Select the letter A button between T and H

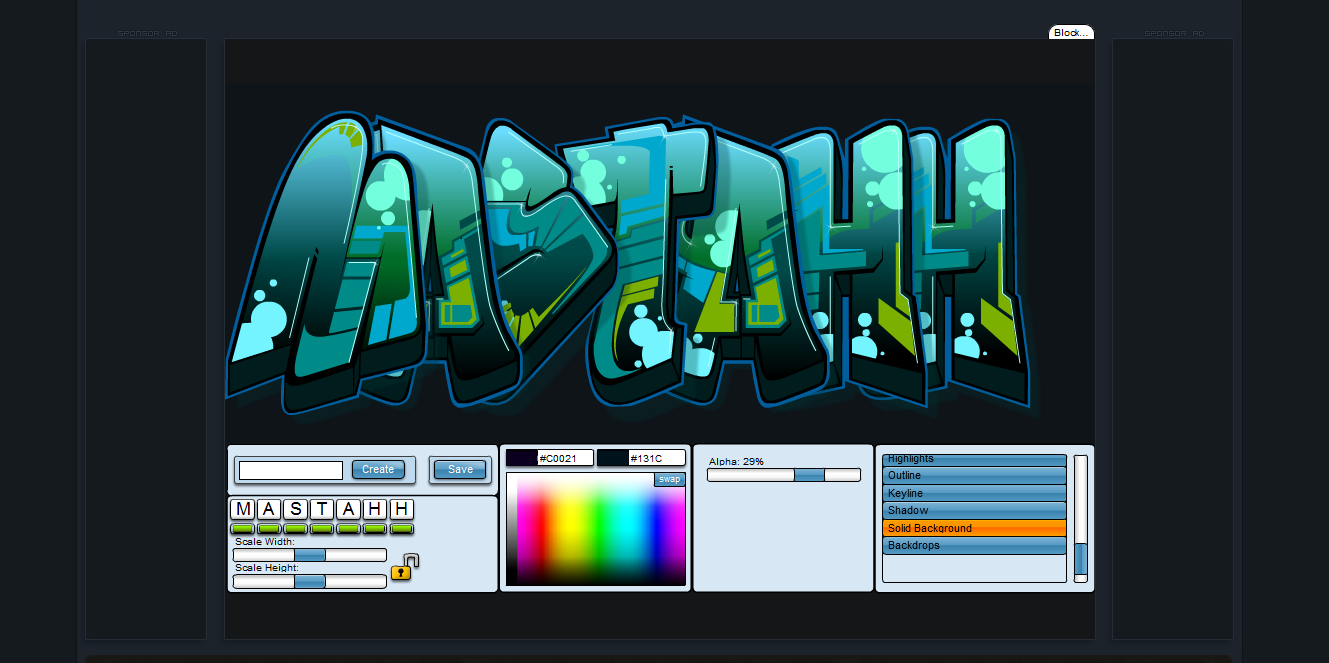coord(349,509)
